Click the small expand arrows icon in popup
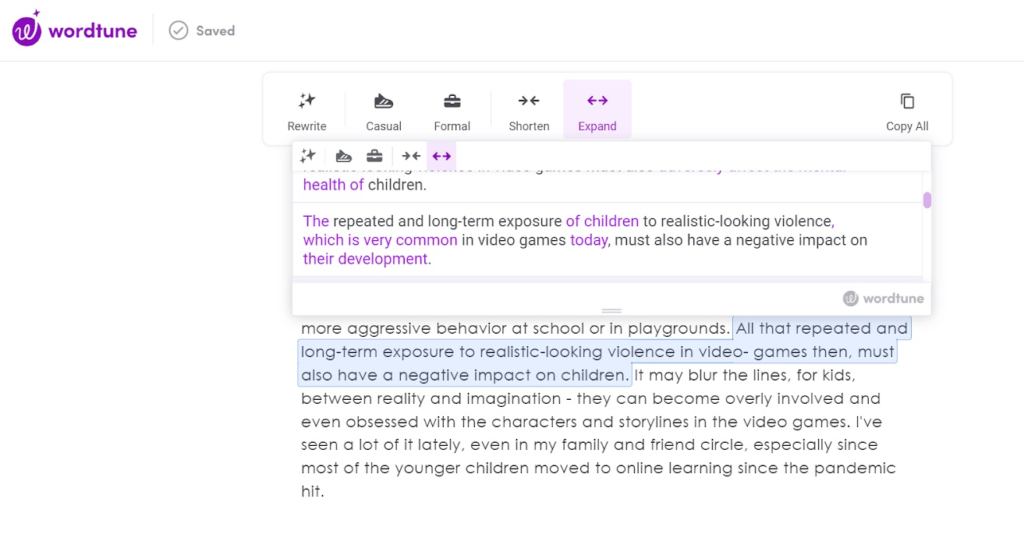The width and height of the screenshot is (1024, 541). tap(441, 156)
